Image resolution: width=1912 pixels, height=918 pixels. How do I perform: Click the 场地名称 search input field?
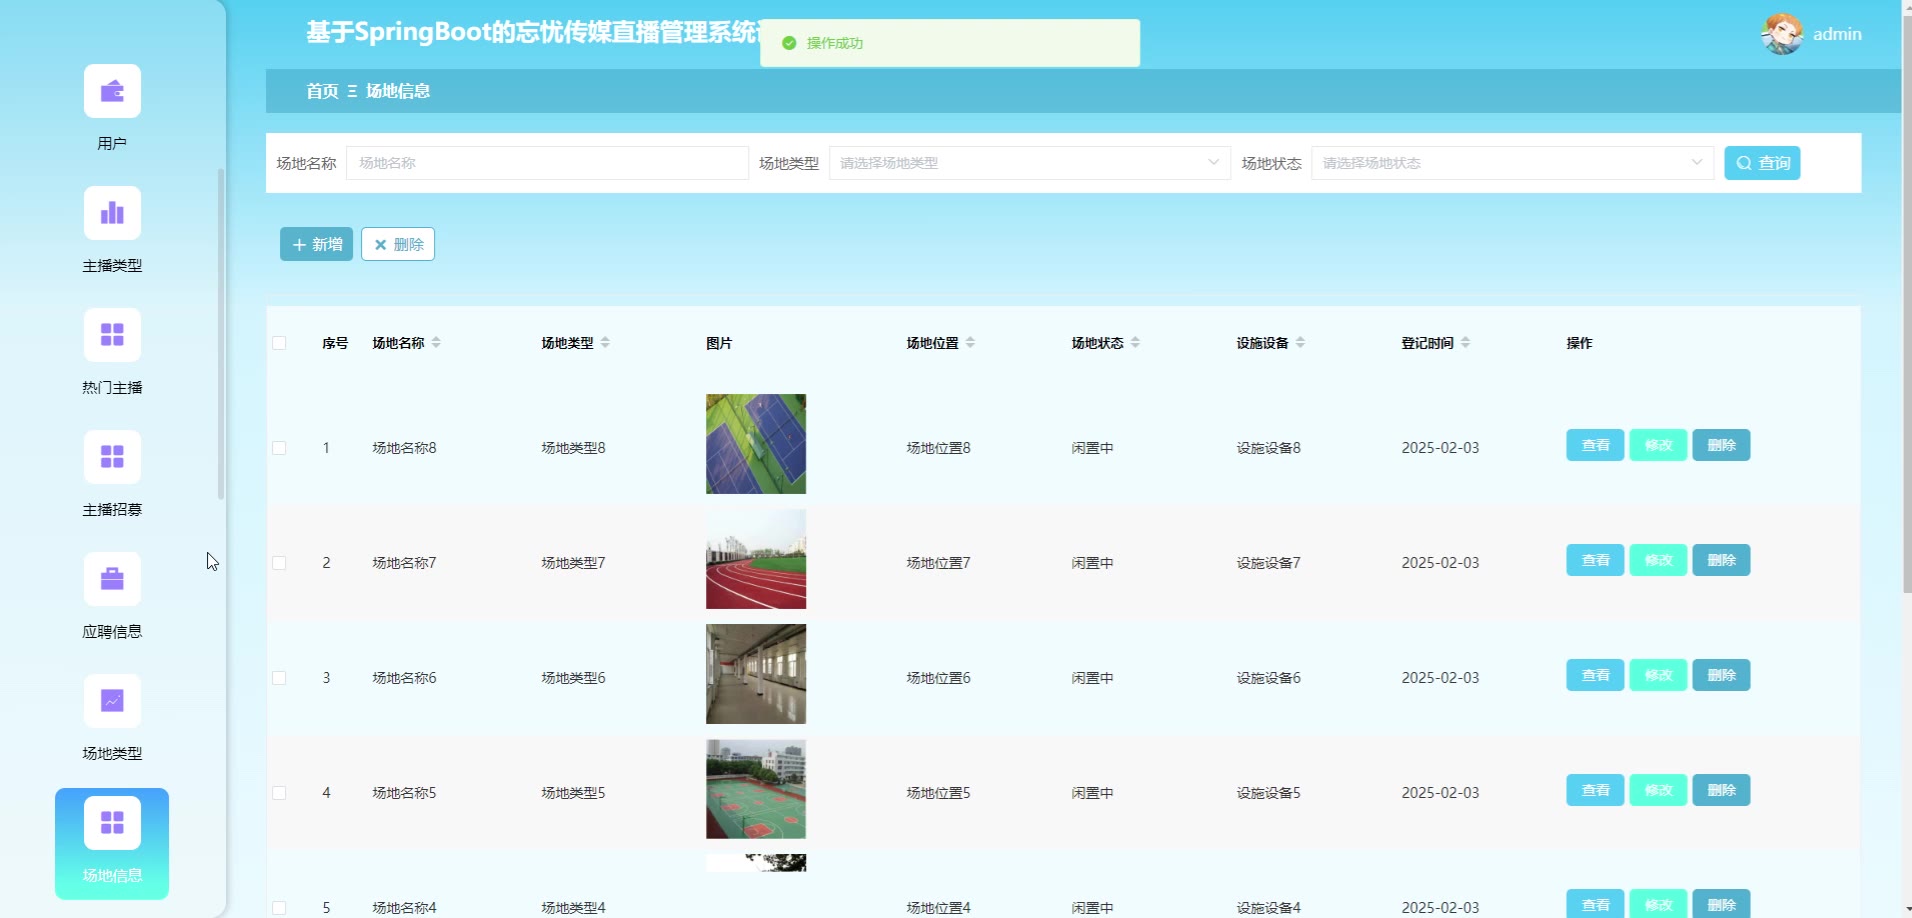[x=546, y=163]
